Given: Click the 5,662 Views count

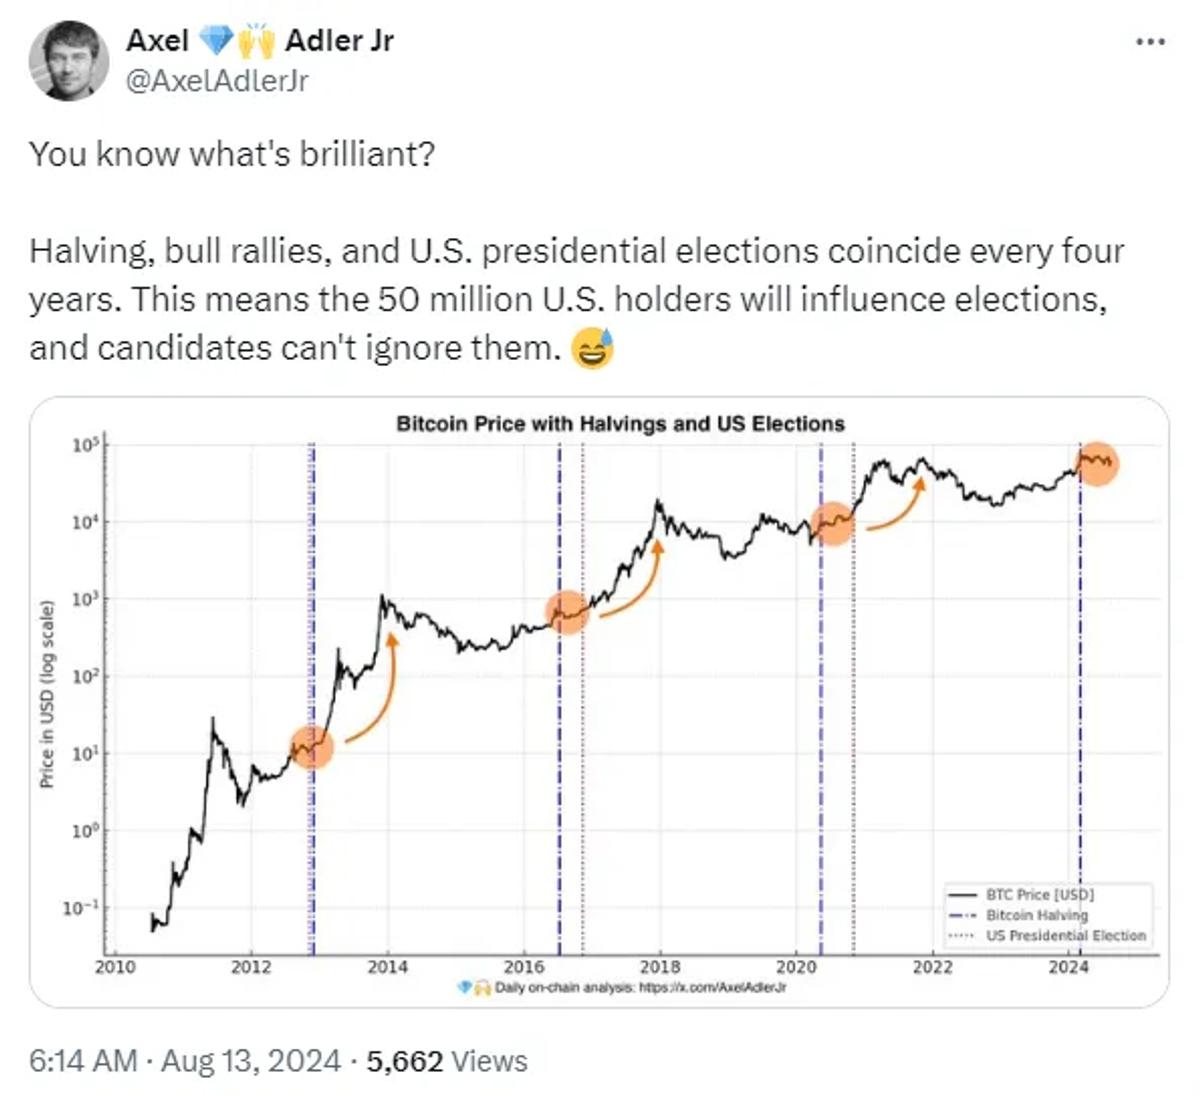Looking at the screenshot, I should [447, 1060].
